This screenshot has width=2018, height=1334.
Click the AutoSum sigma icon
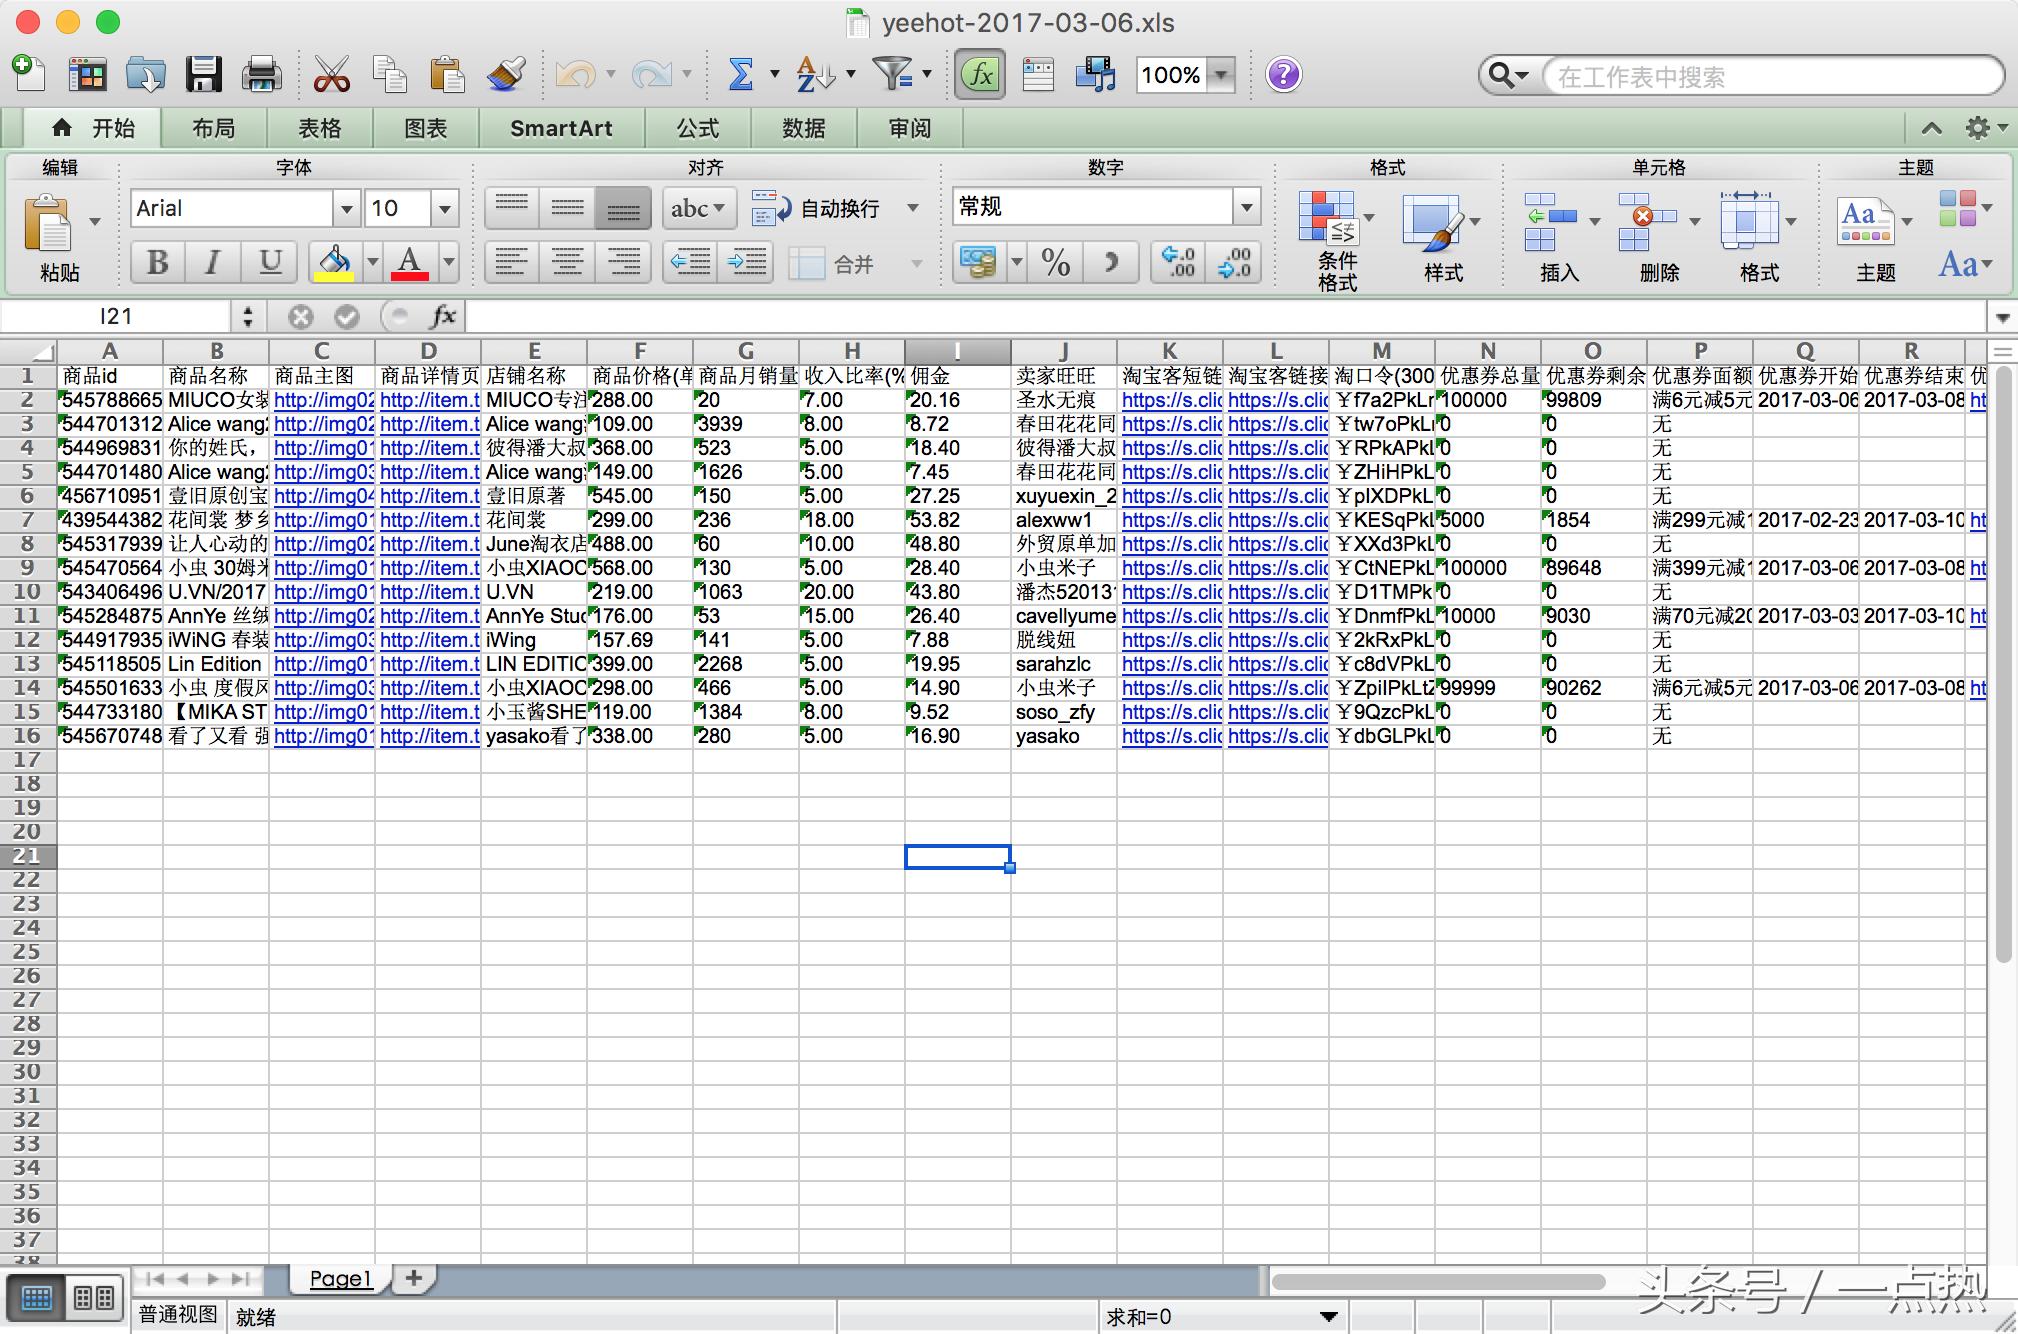pos(740,75)
